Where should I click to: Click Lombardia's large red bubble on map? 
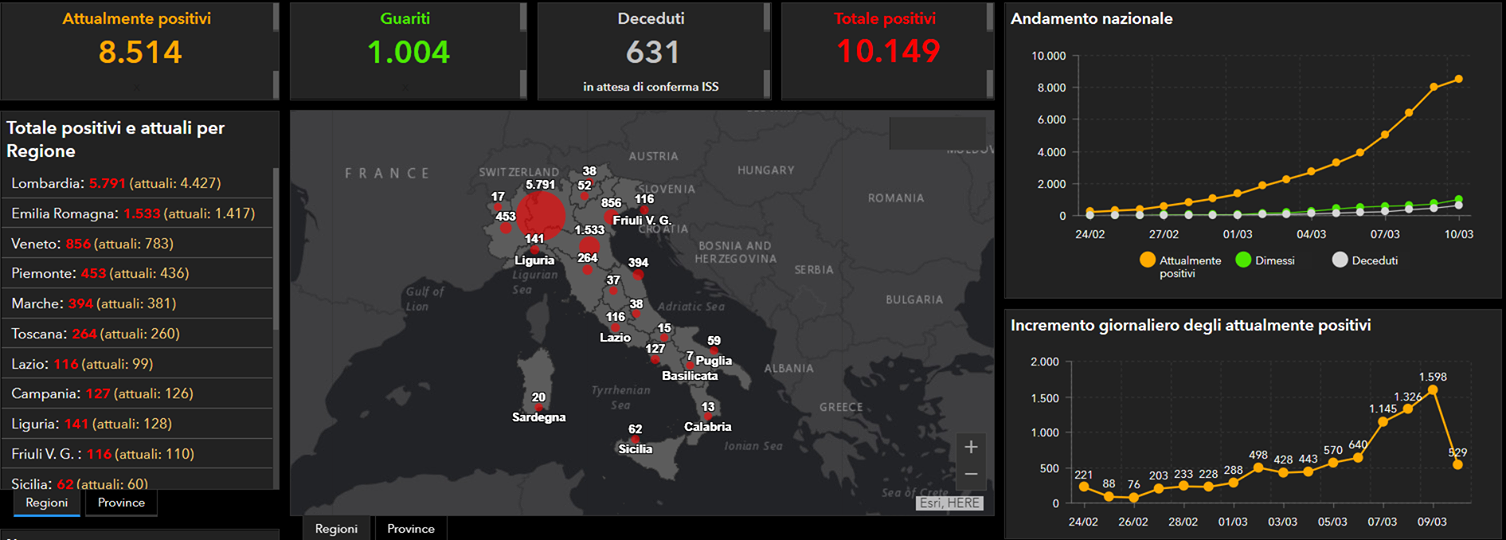[x=540, y=216]
